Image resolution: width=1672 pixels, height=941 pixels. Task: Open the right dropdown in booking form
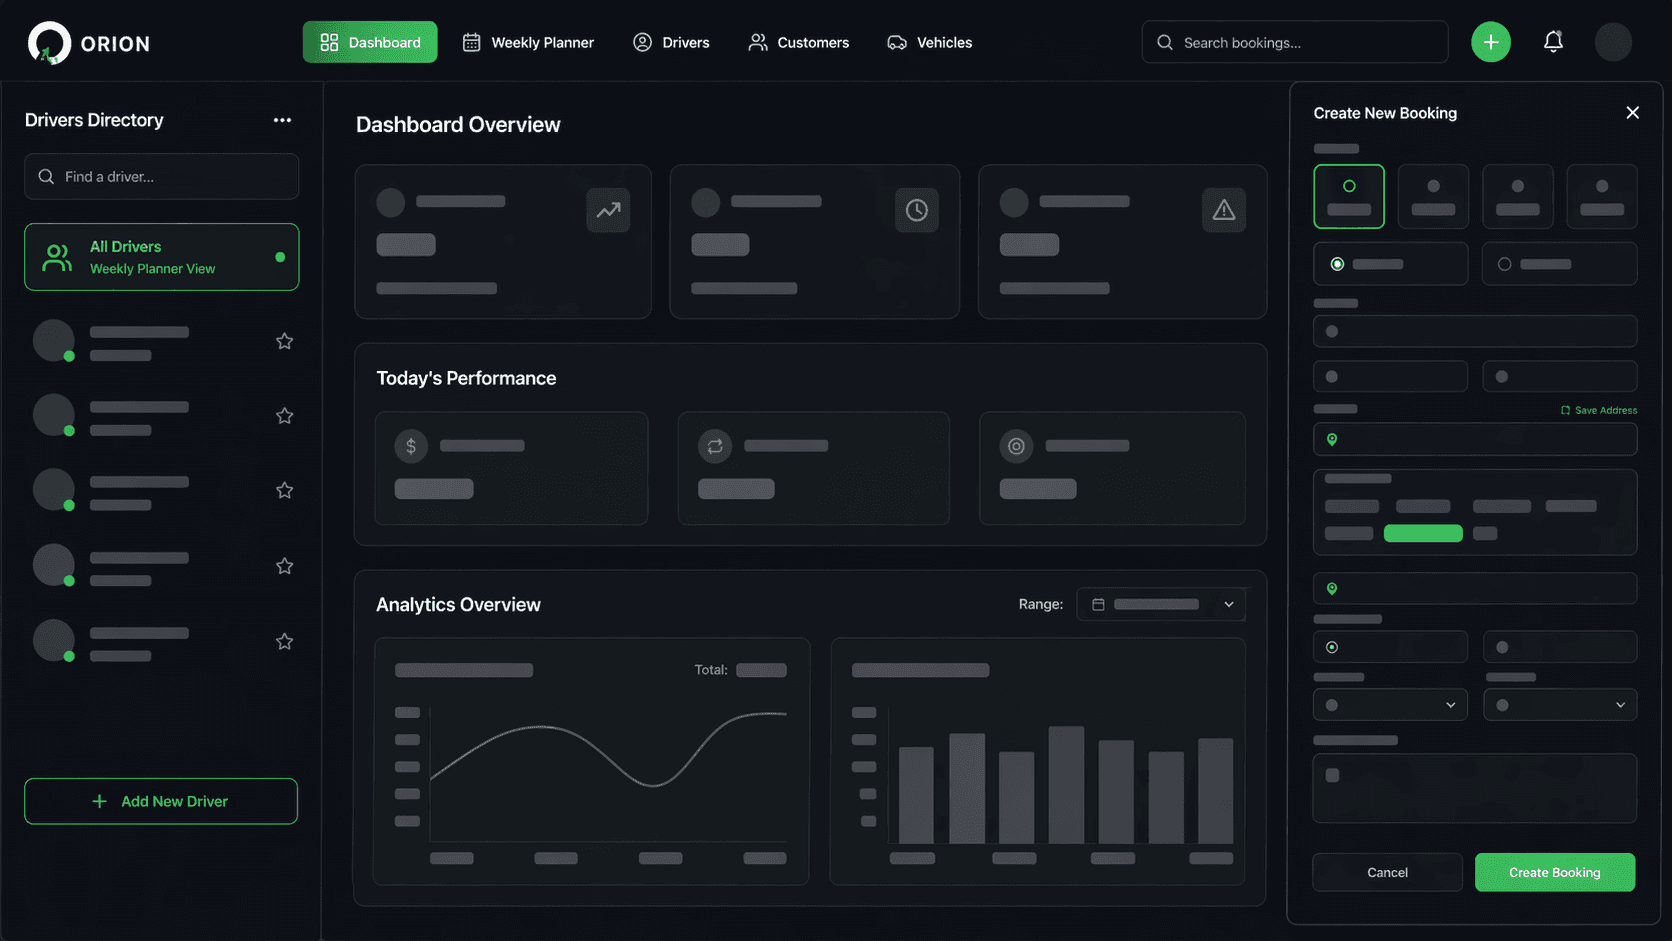[1560, 705]
